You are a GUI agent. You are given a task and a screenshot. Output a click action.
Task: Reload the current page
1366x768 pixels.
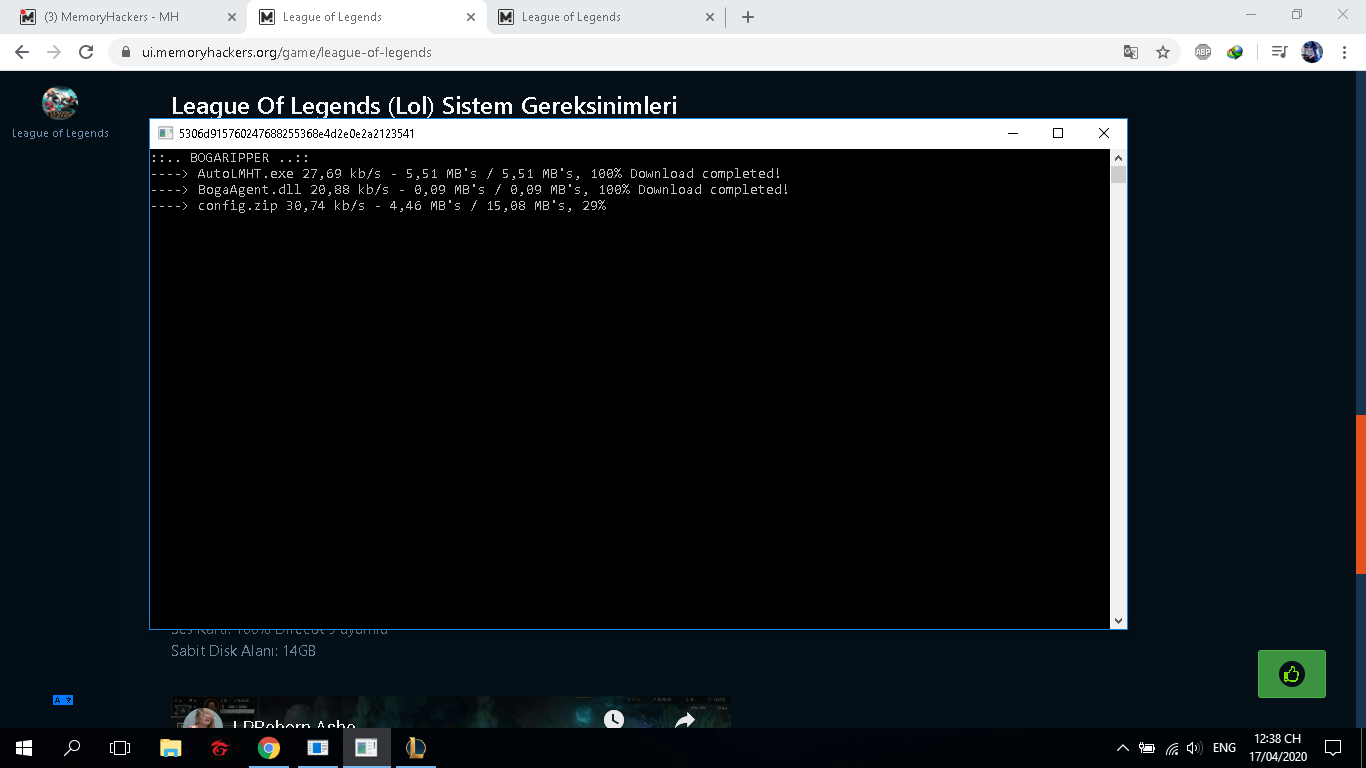point(86,52)
